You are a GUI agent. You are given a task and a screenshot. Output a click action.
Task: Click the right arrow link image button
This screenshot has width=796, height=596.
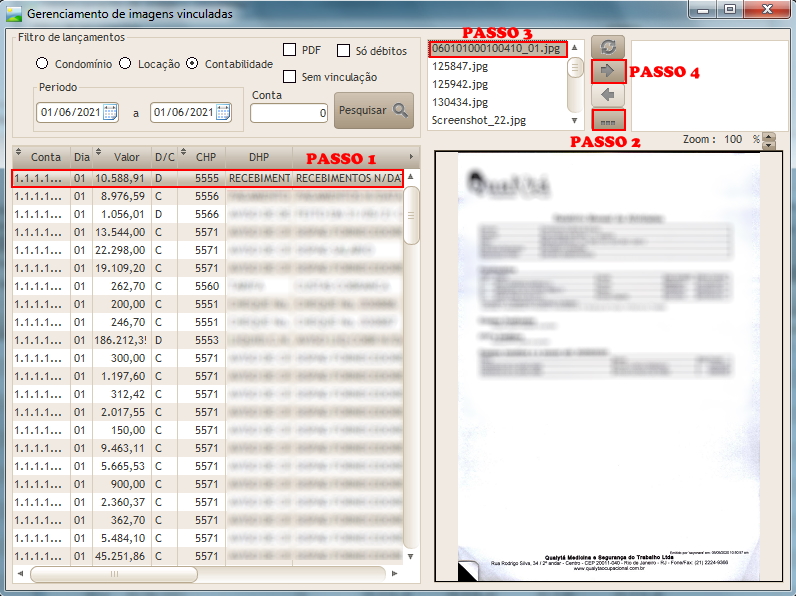pos(609,71)
